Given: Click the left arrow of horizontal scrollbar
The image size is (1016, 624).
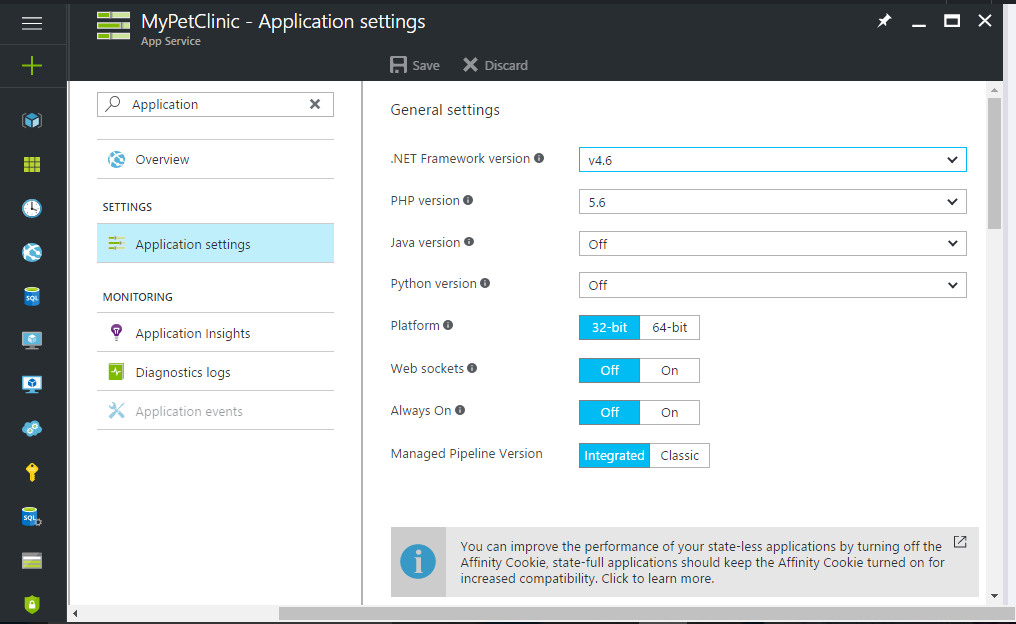Looking at the screenshot, I should [75, 613].
